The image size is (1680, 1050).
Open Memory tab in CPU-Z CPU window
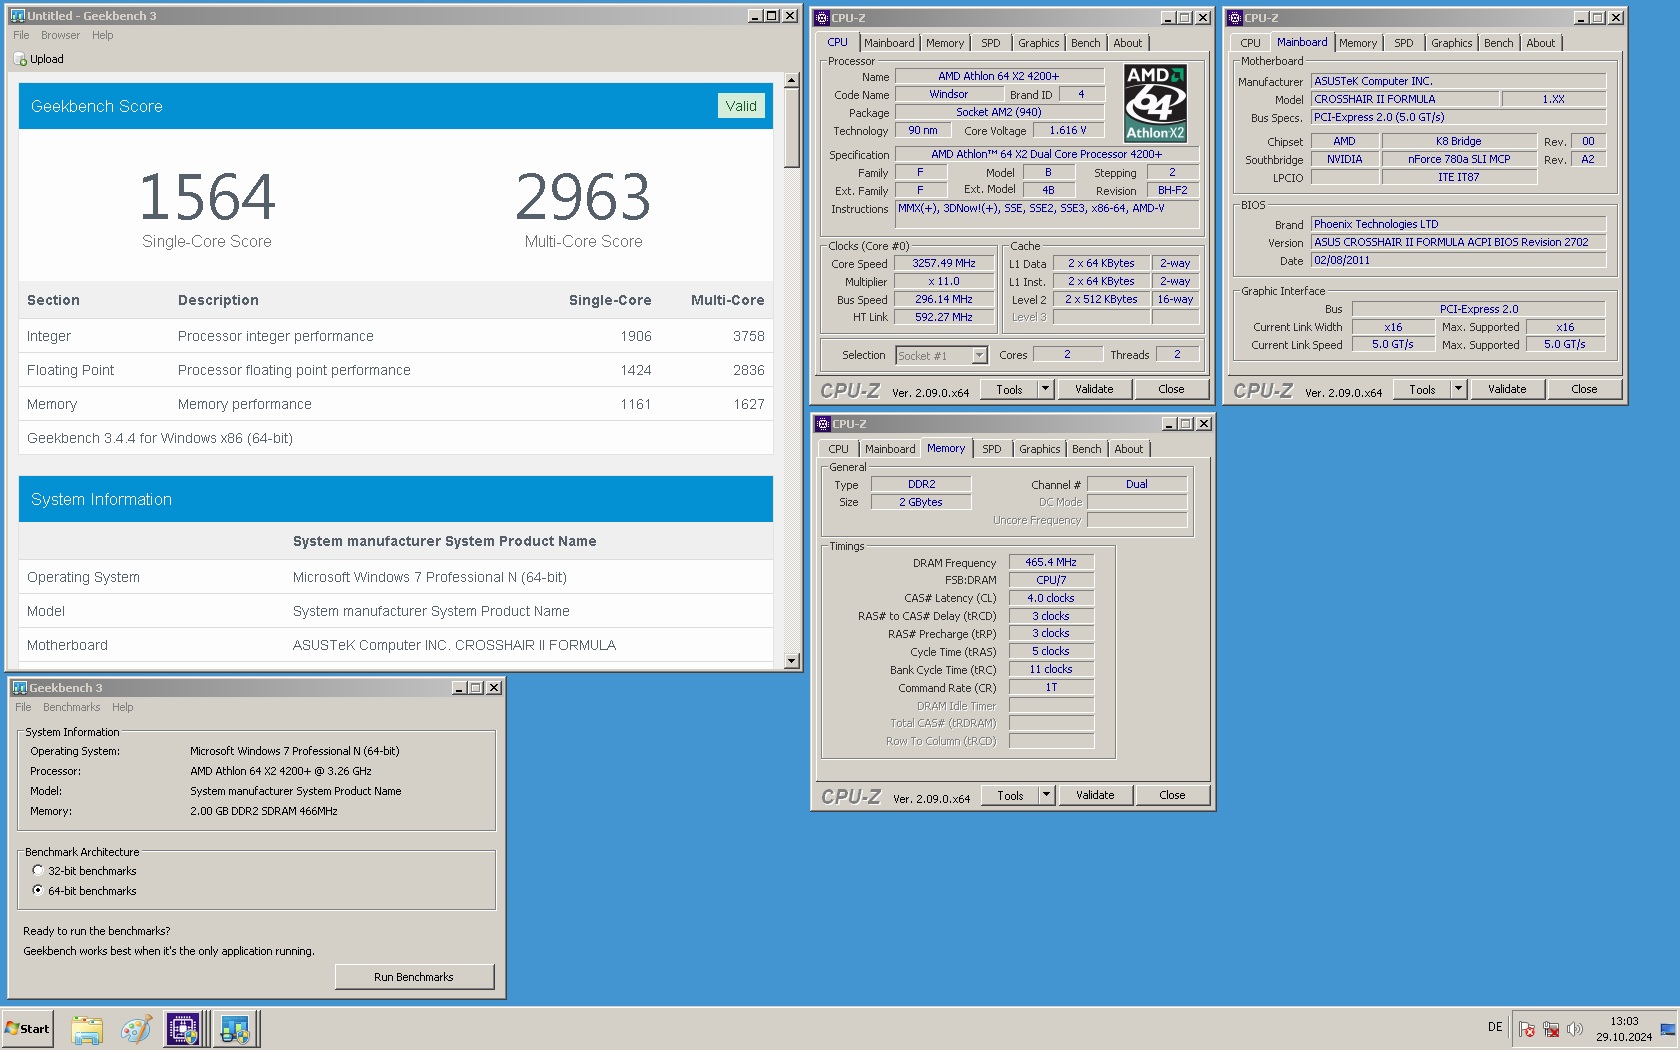(x=944, y=43)
